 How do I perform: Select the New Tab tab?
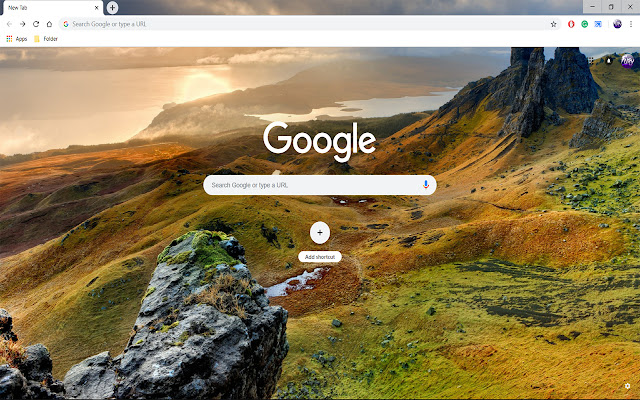52,7
